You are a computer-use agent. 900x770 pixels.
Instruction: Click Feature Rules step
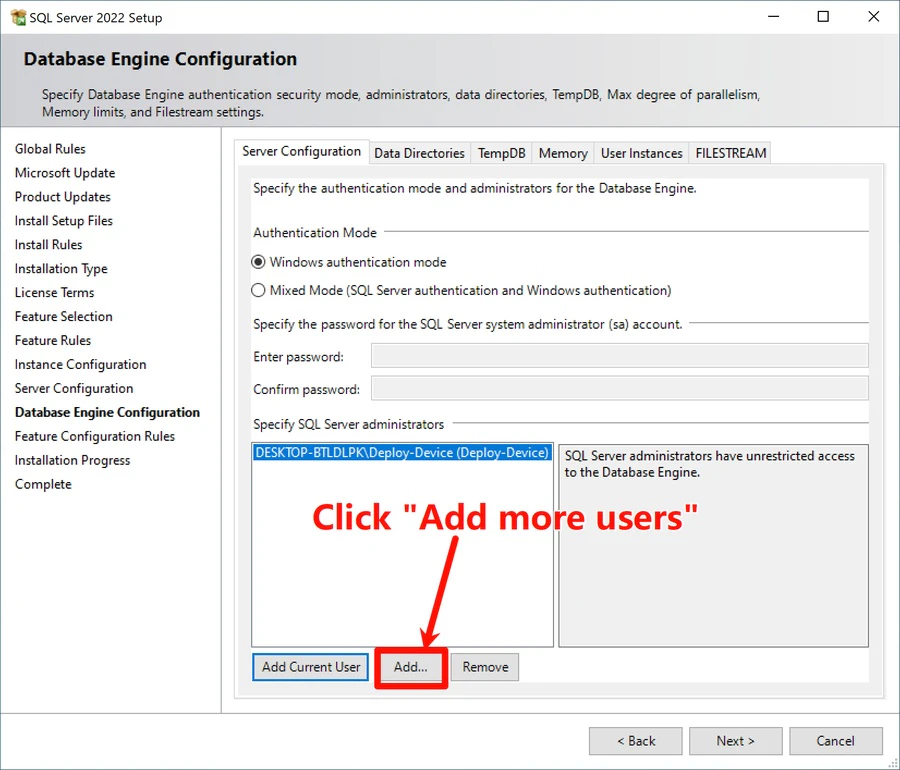coord(53,341)
